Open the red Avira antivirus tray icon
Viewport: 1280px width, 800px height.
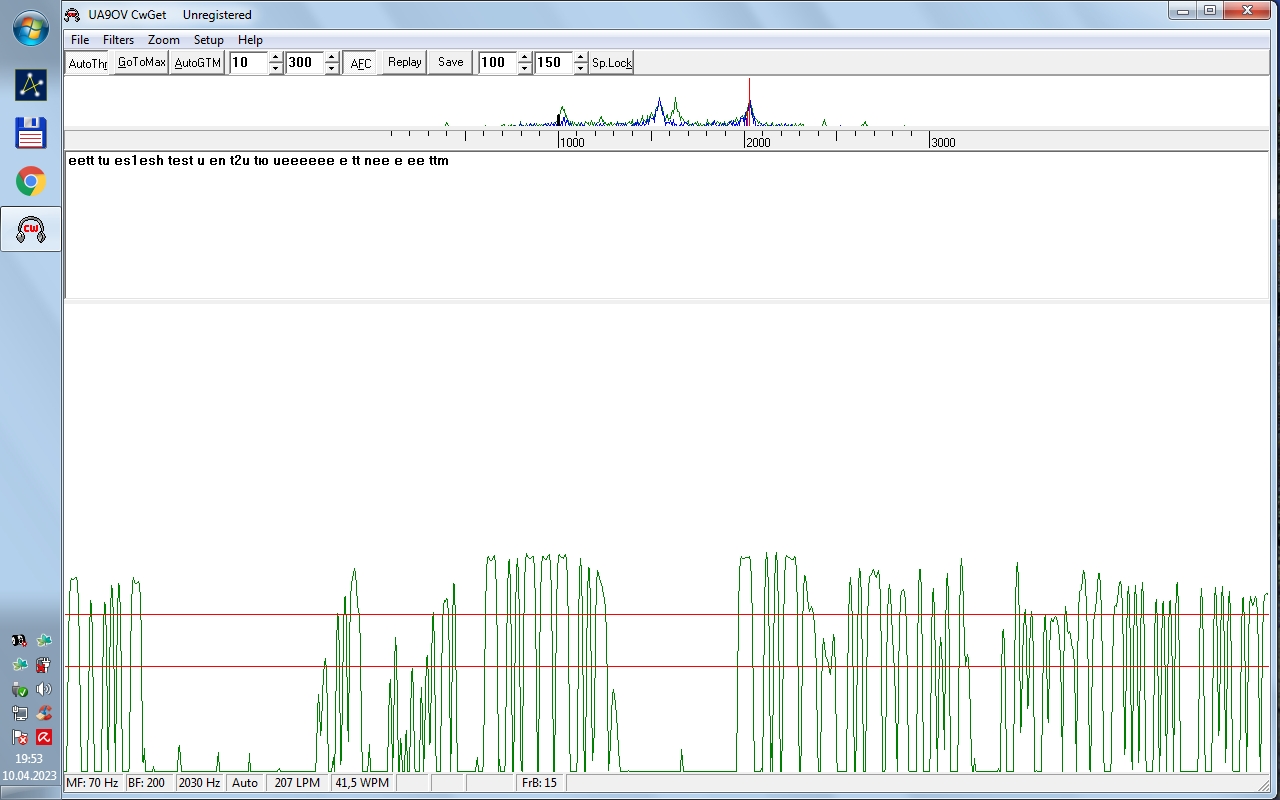pos(44,737)
